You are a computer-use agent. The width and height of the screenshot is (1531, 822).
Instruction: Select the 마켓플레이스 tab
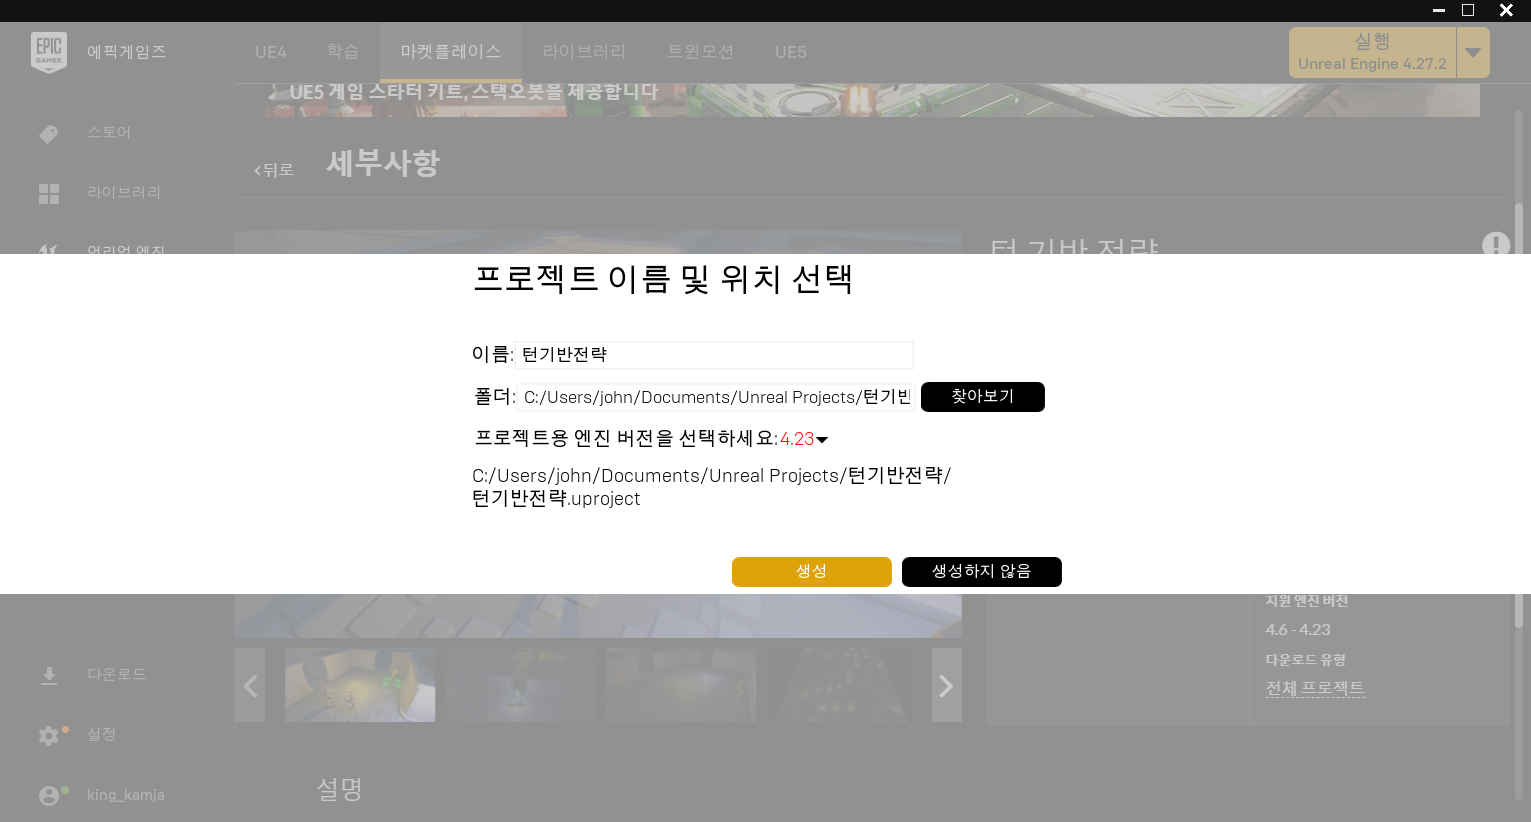[x=451, y=52]
